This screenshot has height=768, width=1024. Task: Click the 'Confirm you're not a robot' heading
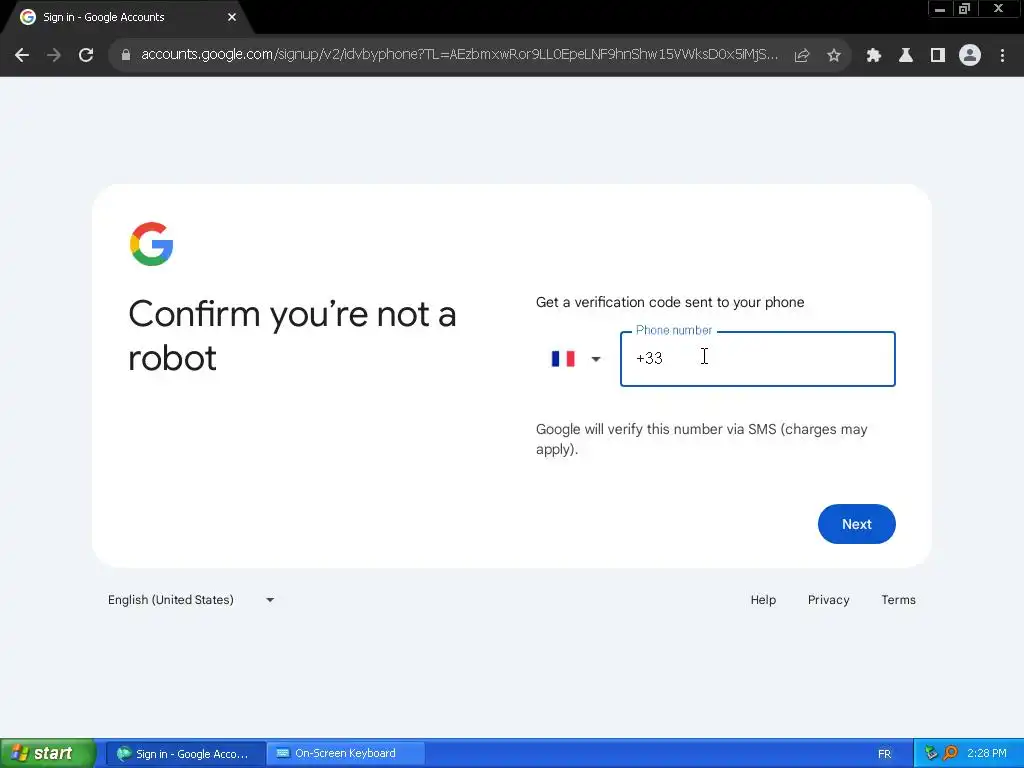tap(292, 336)
